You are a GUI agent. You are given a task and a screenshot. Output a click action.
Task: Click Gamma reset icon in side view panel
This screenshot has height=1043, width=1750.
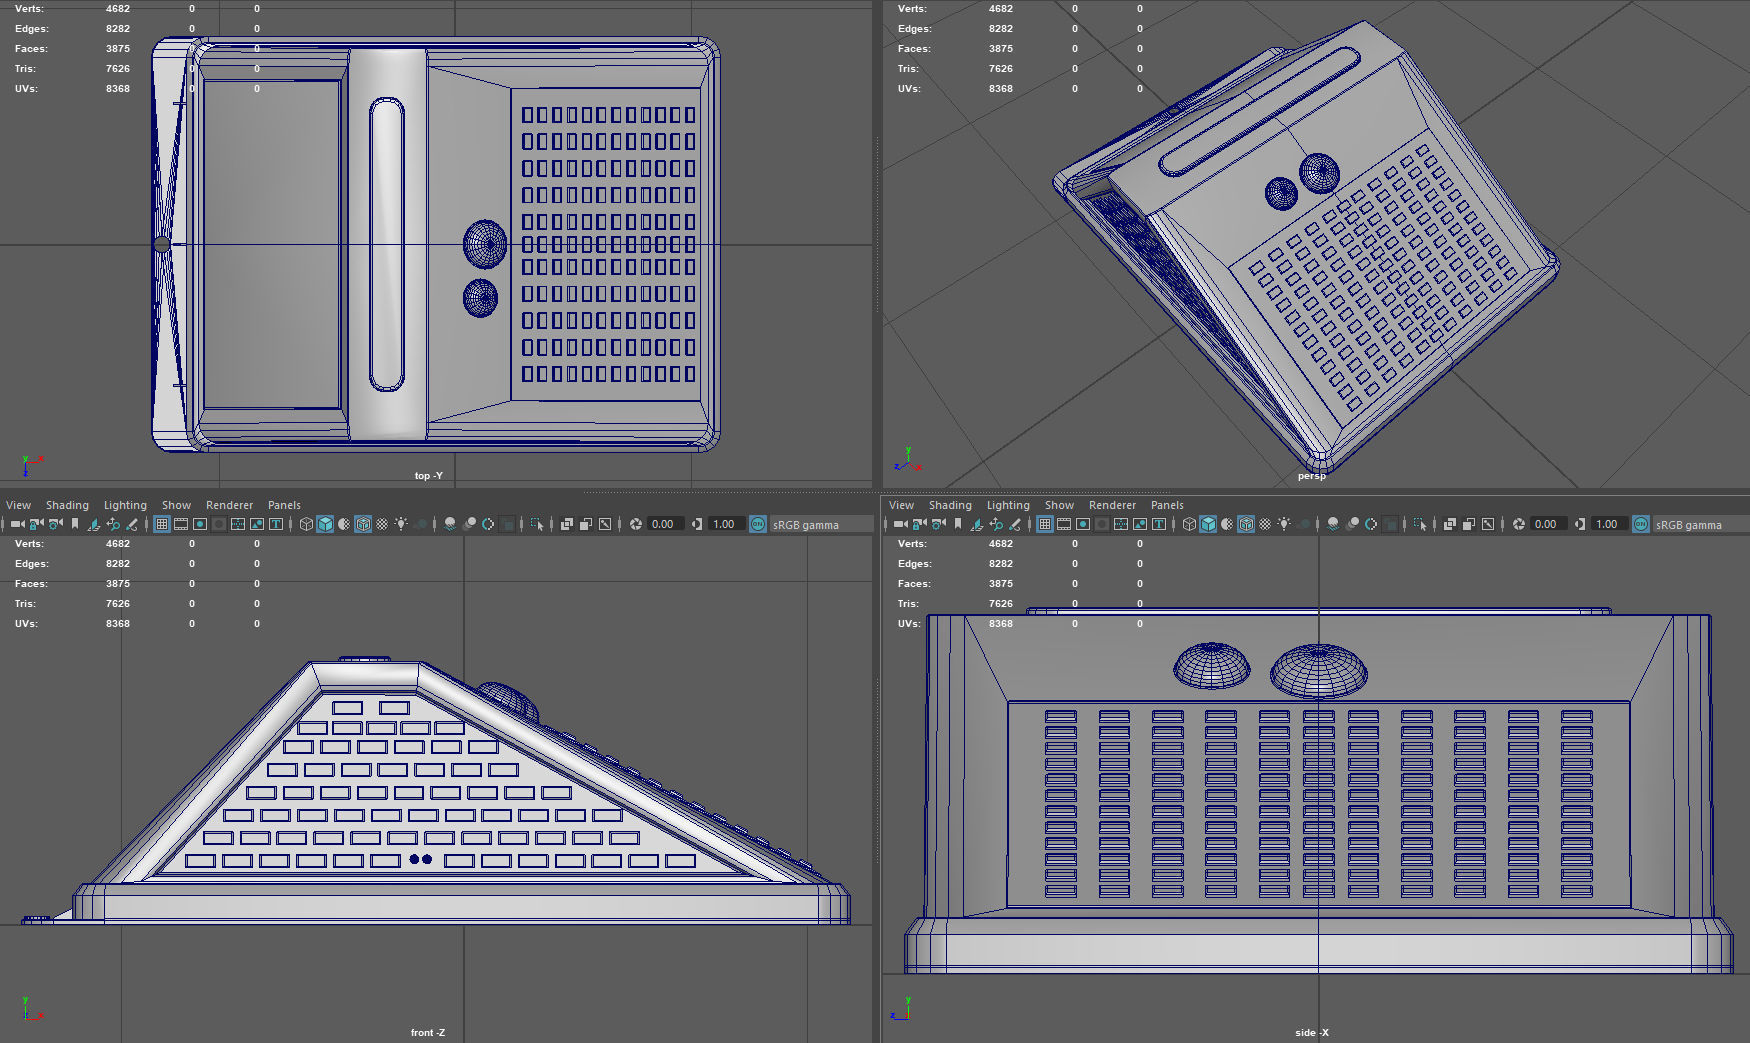click(1579, 524)
